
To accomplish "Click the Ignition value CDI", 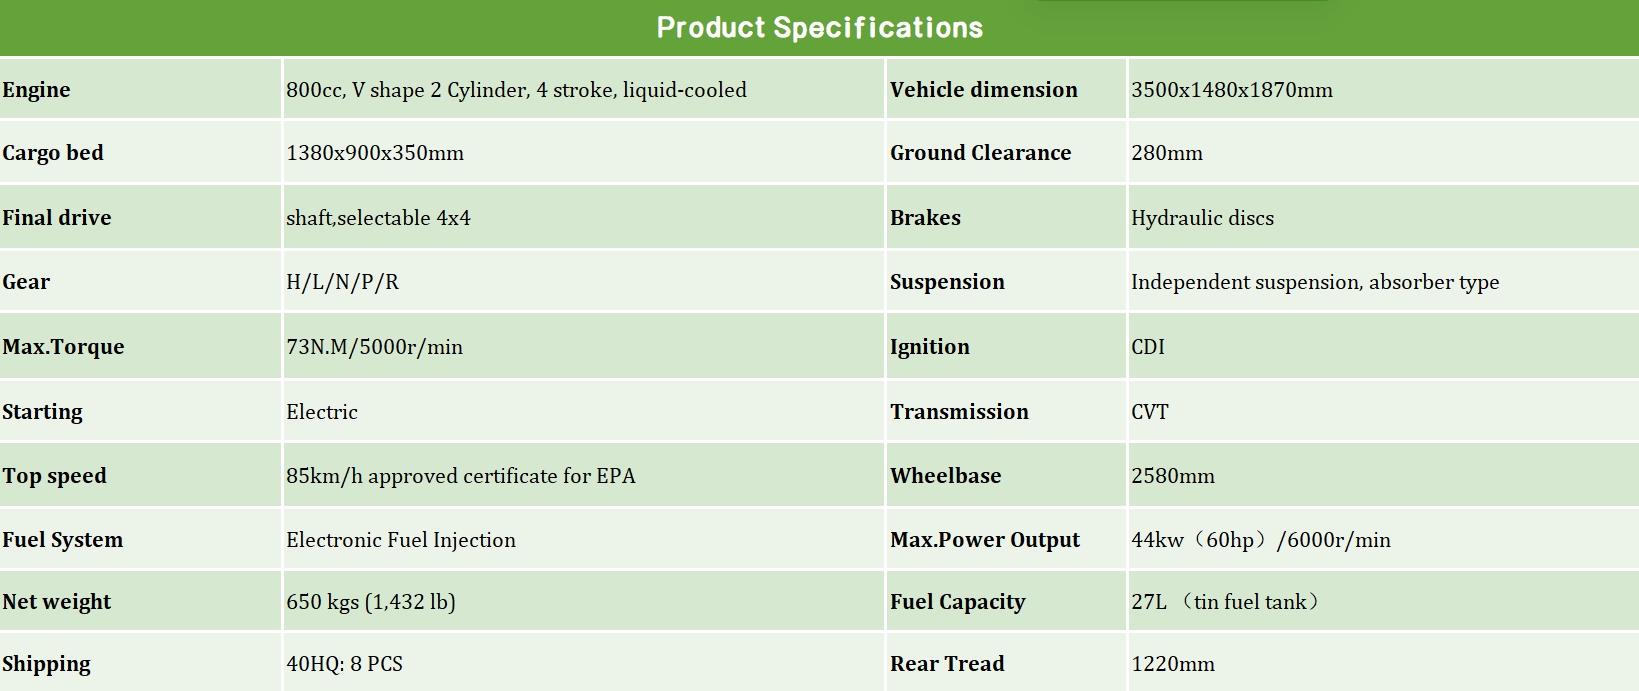I will tap(1148, 347).
